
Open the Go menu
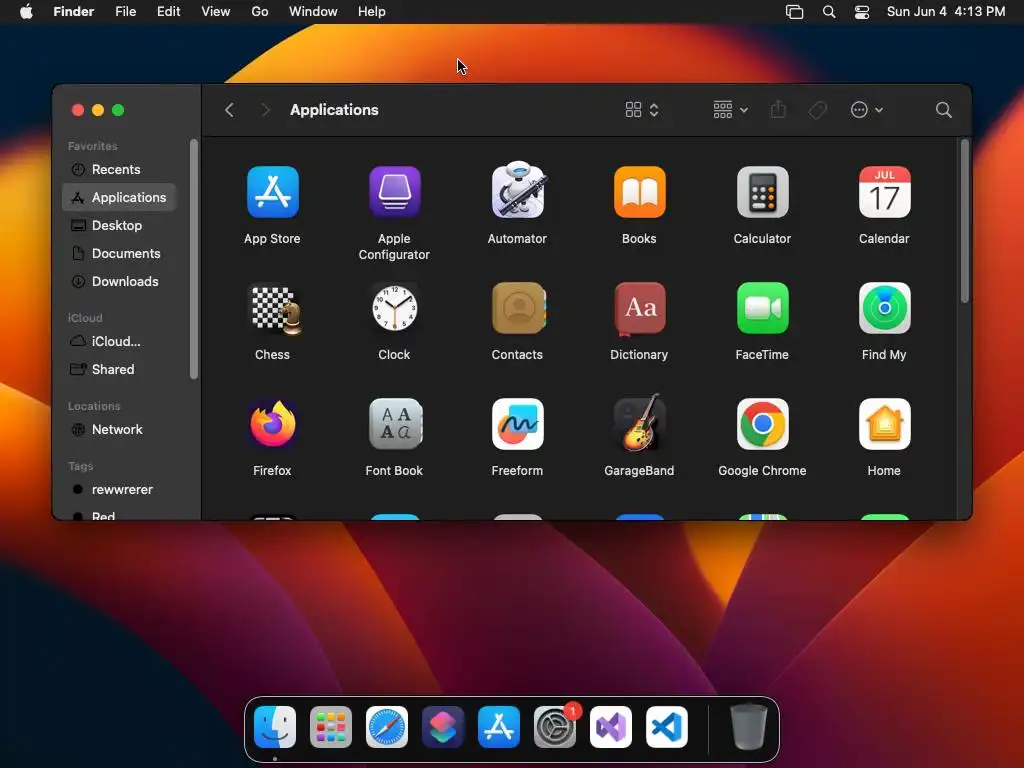click(x=260, y=12)
